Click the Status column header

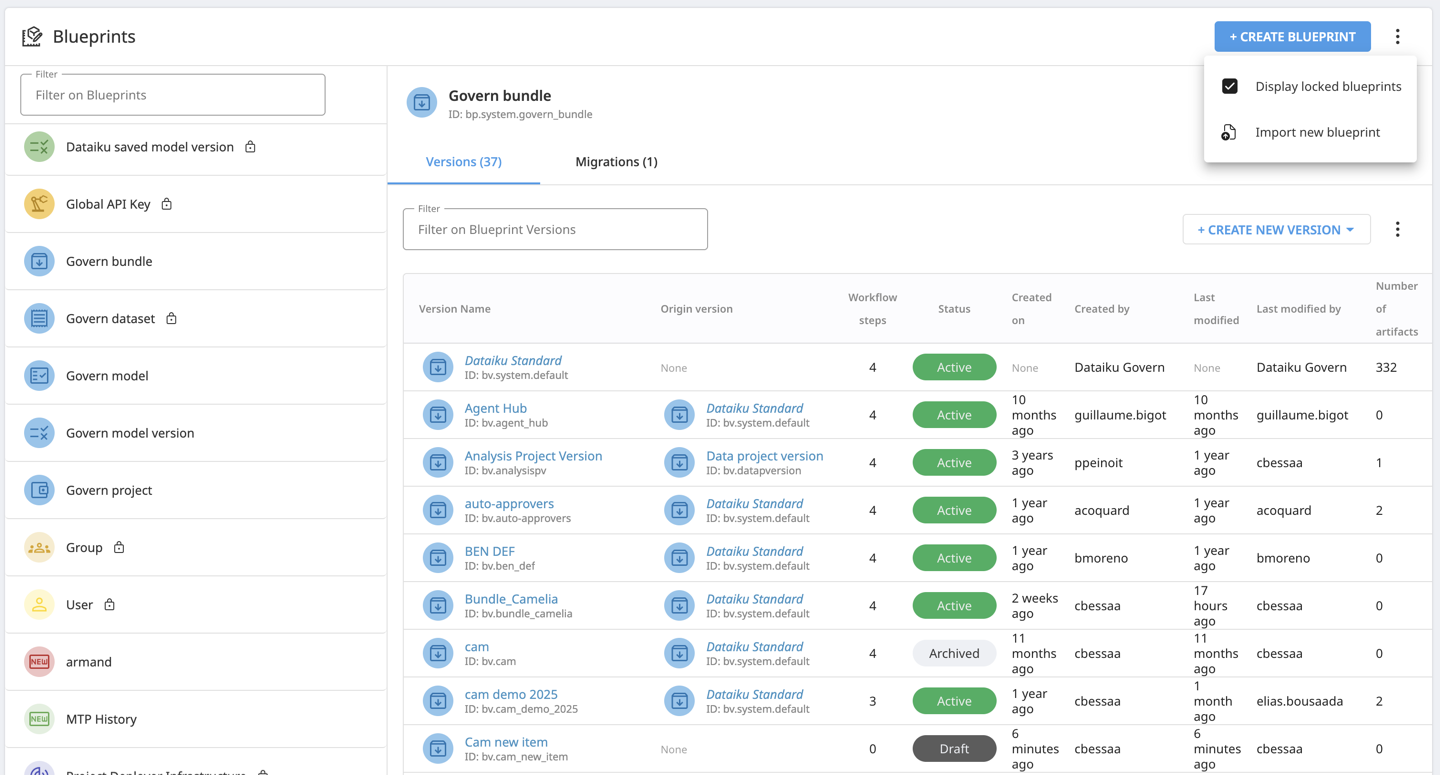point(954,309)
